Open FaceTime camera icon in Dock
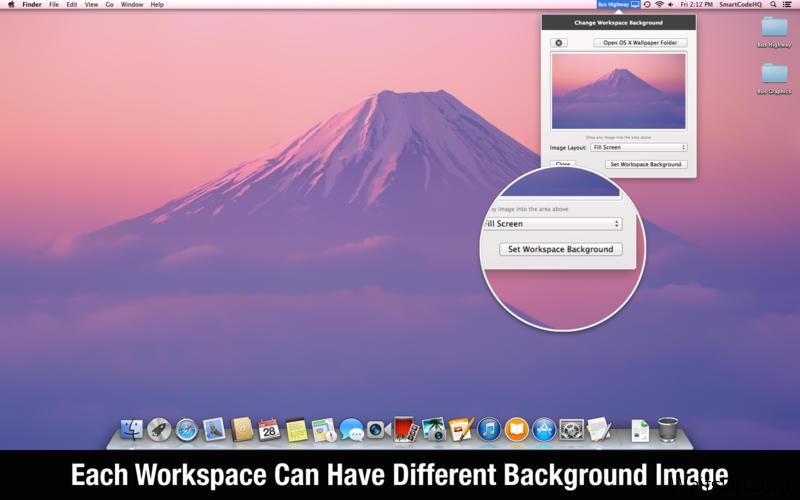 pos(379,430)
